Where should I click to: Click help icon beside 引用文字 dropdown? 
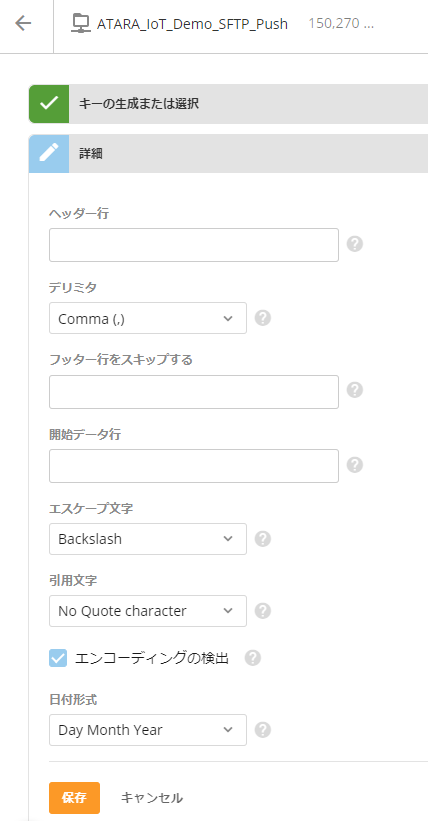pos(262,611)
